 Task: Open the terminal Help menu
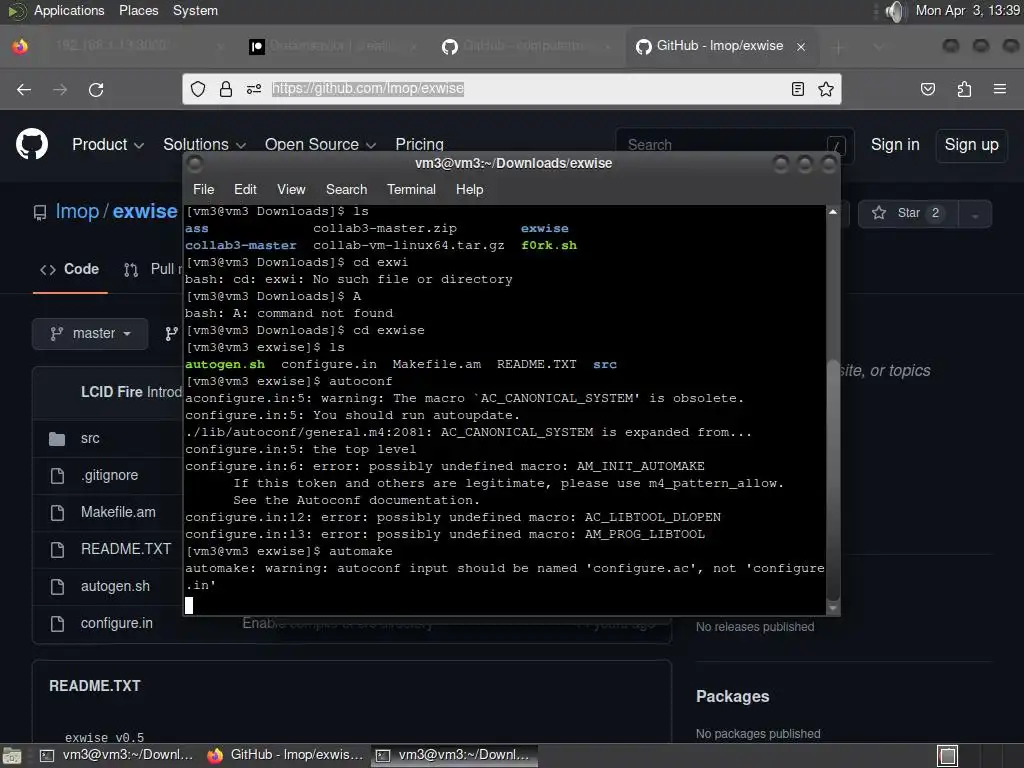470,189
